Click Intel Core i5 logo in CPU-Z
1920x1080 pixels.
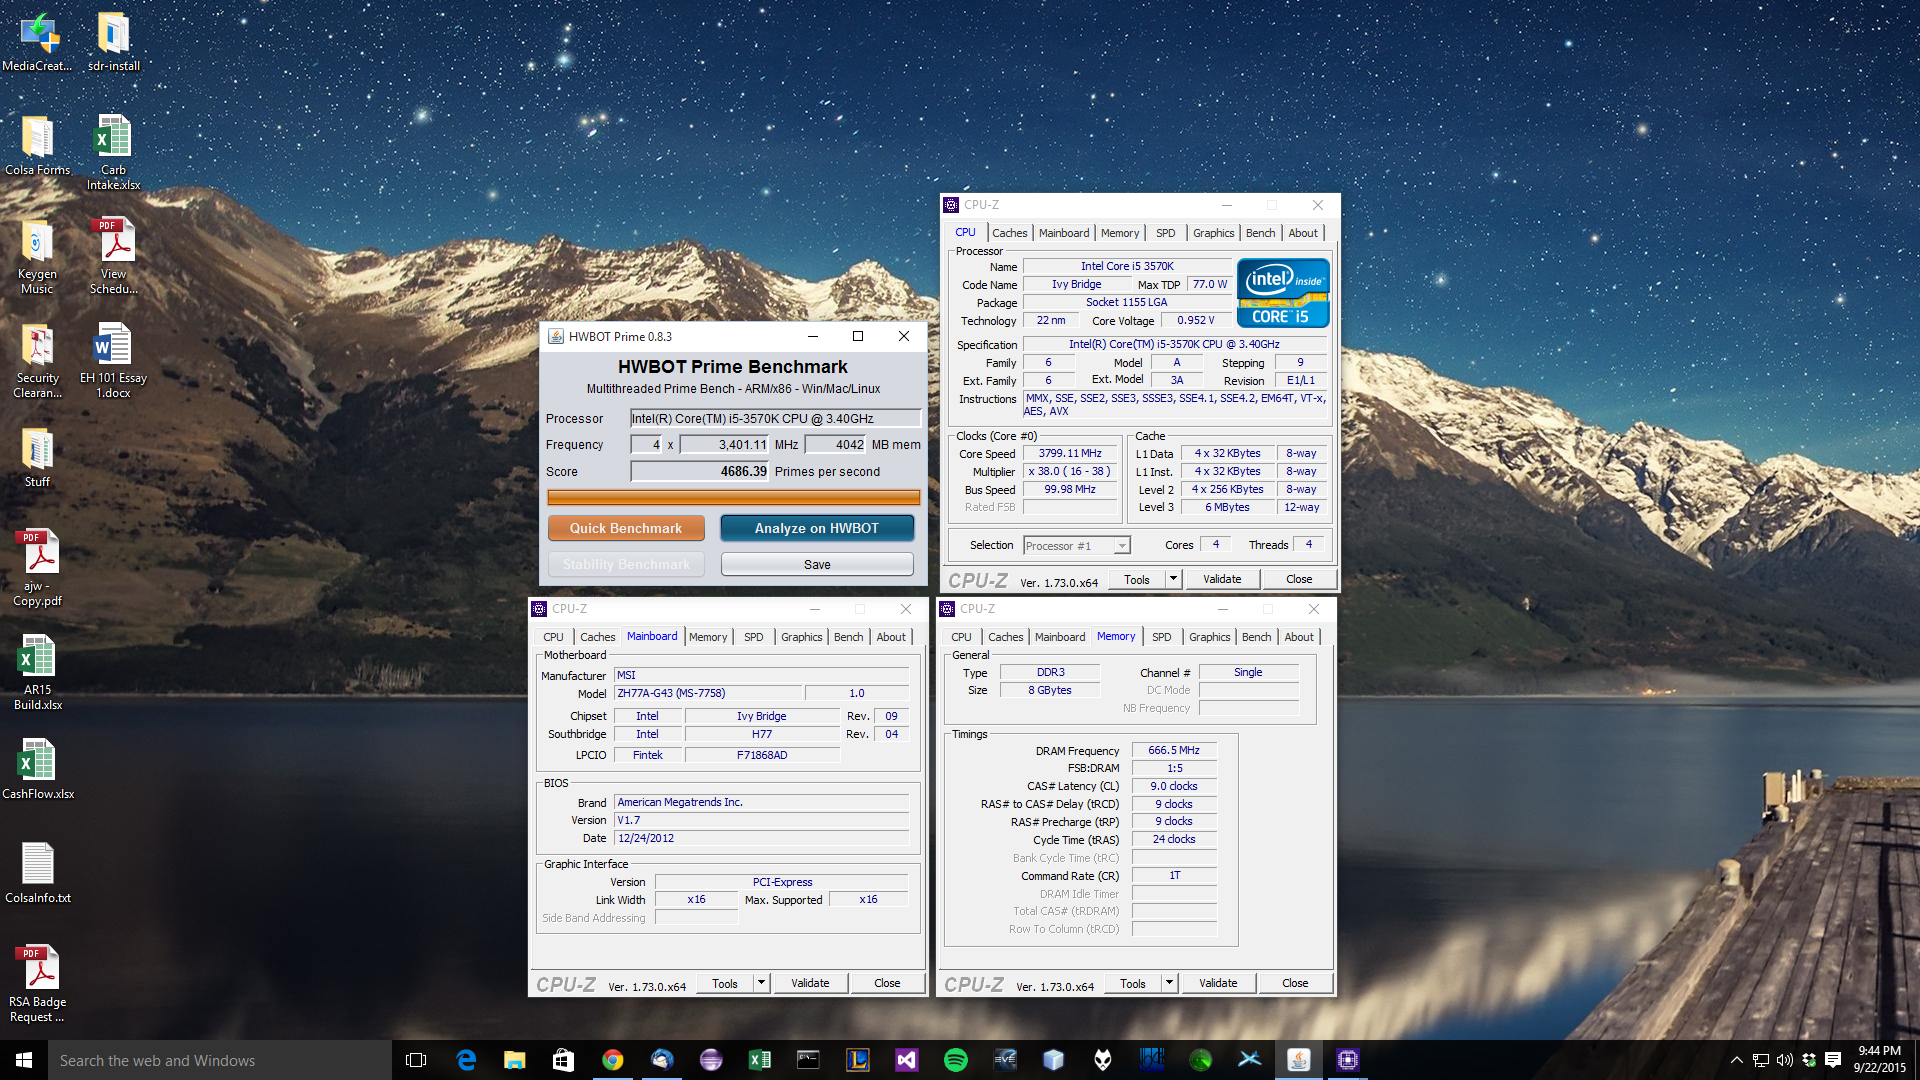[1283, 293]
